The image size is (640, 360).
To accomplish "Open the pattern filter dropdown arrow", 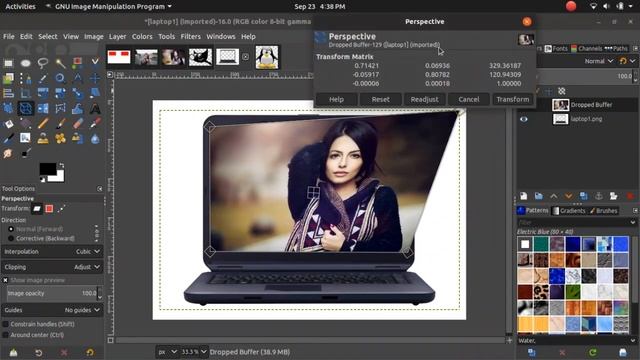I will [633, 222].
